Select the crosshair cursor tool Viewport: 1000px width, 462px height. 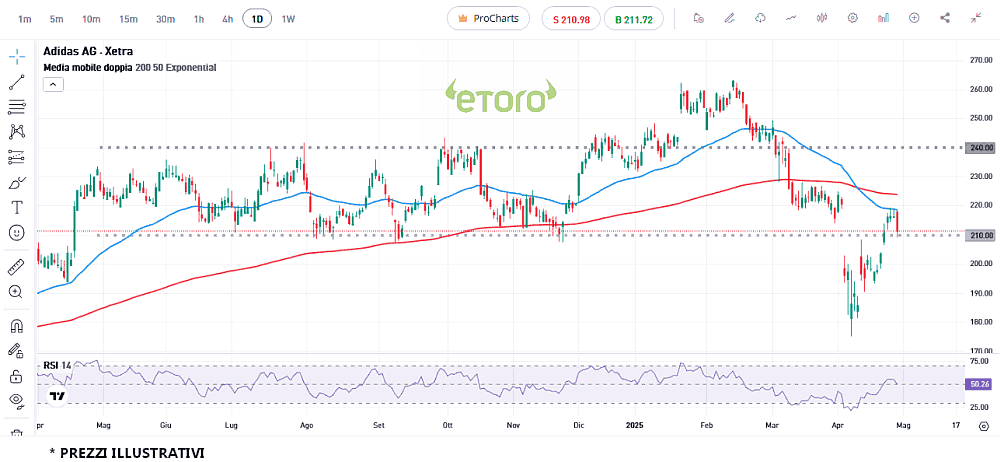click(x=17, y=56)
